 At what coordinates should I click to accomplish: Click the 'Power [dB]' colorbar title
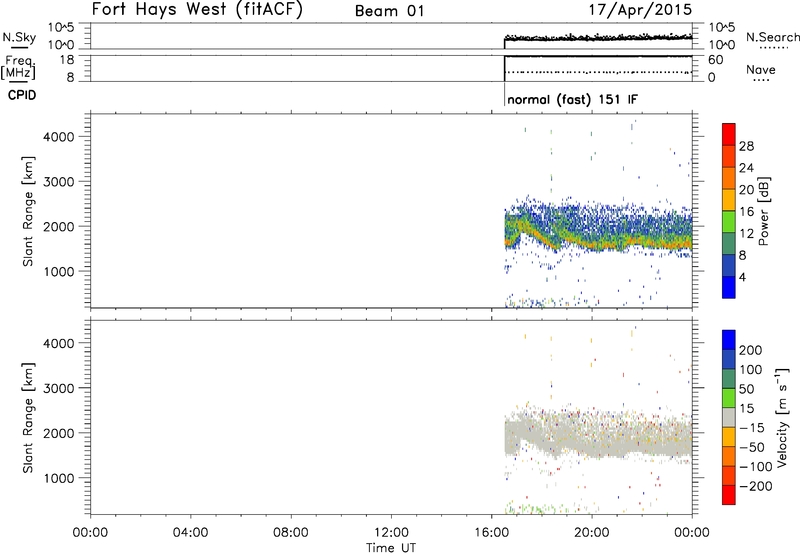[x=763, y=211]
